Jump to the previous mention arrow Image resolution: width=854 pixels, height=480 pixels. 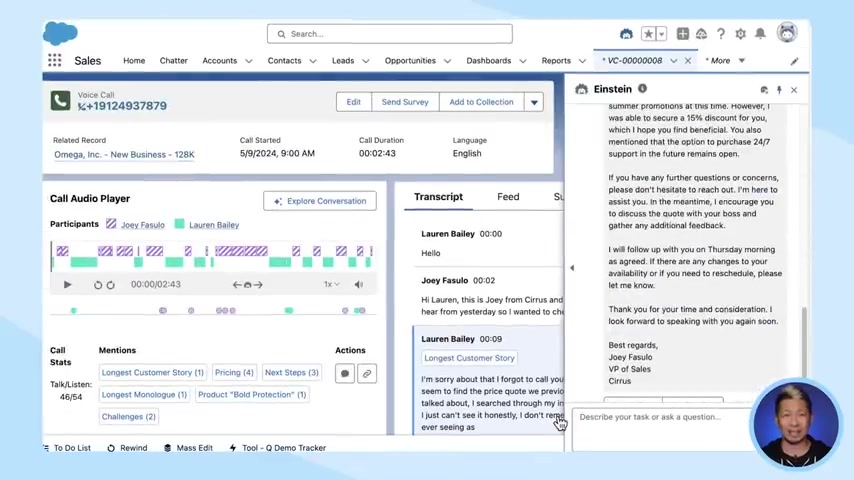pos(237,284)
